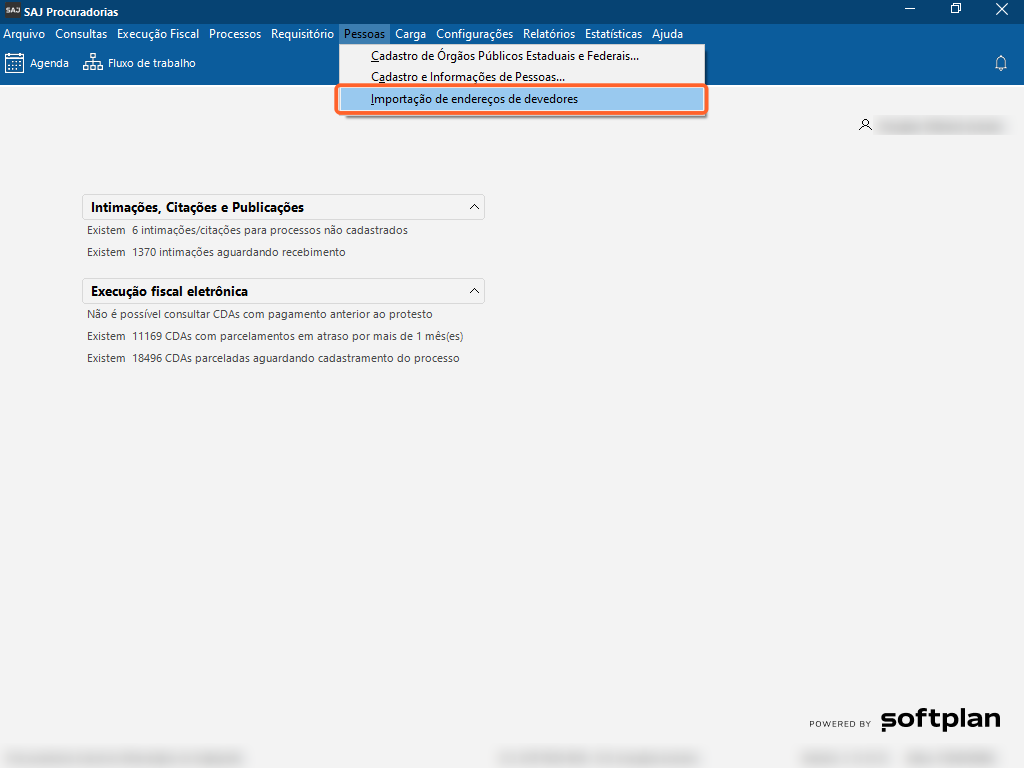Viewport: 1024px width, 768px height.
Task: Open the Ajuda menu
Action: pos(667,34)
